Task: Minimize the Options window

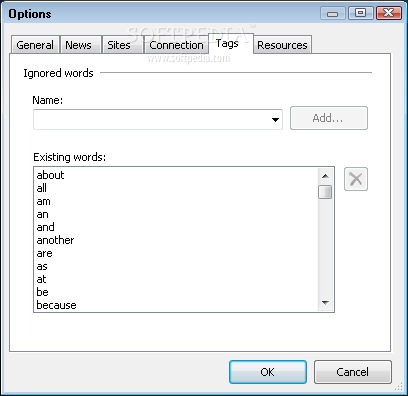Action: (x=333, y=14)
